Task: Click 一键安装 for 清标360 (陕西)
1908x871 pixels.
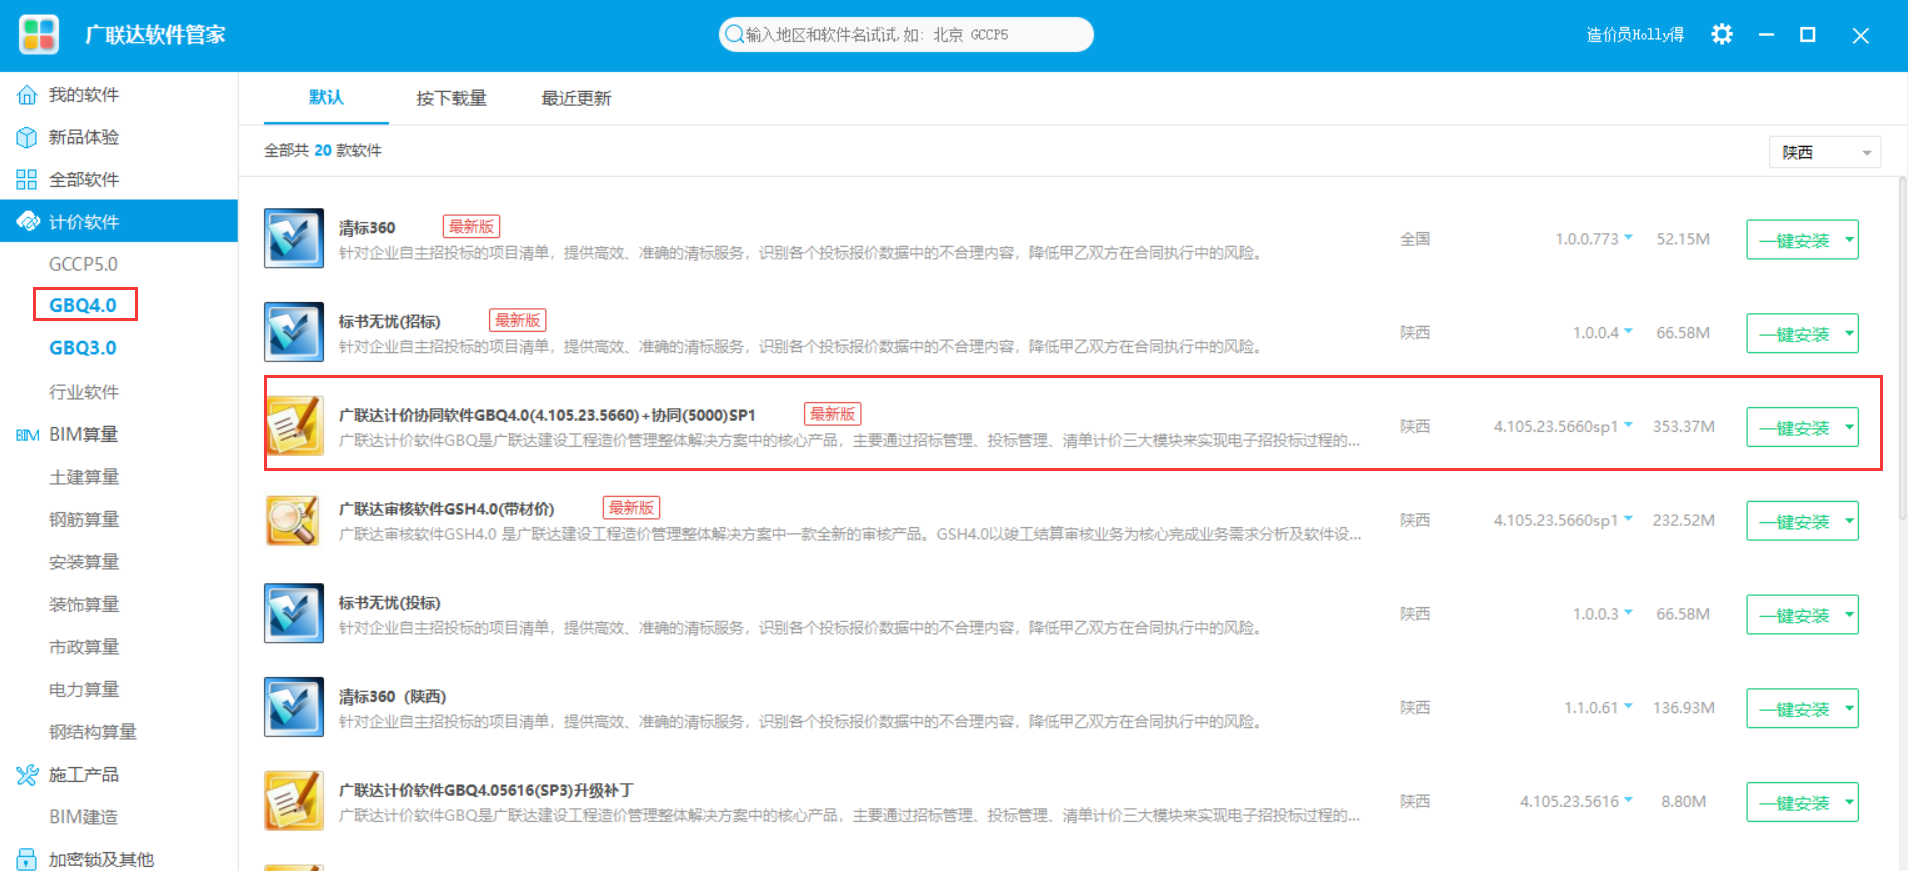Action: (x=1794, y=708)
